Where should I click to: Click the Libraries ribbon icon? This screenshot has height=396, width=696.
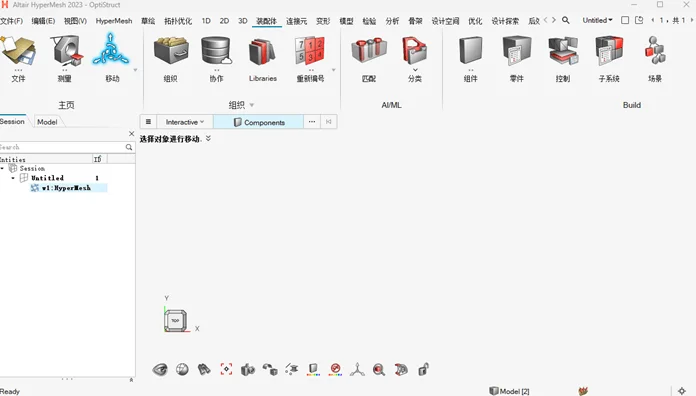coord(262,51)
